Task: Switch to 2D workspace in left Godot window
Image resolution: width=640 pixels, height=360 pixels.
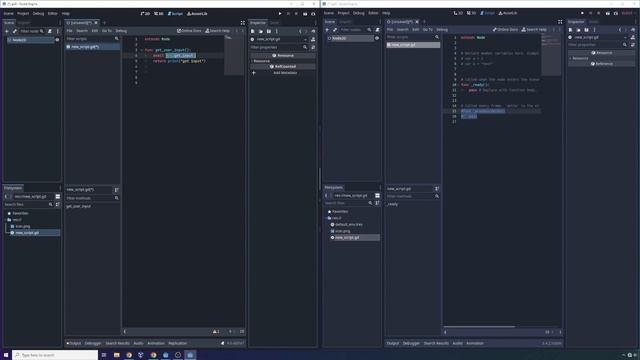Action: coord(145,13)
